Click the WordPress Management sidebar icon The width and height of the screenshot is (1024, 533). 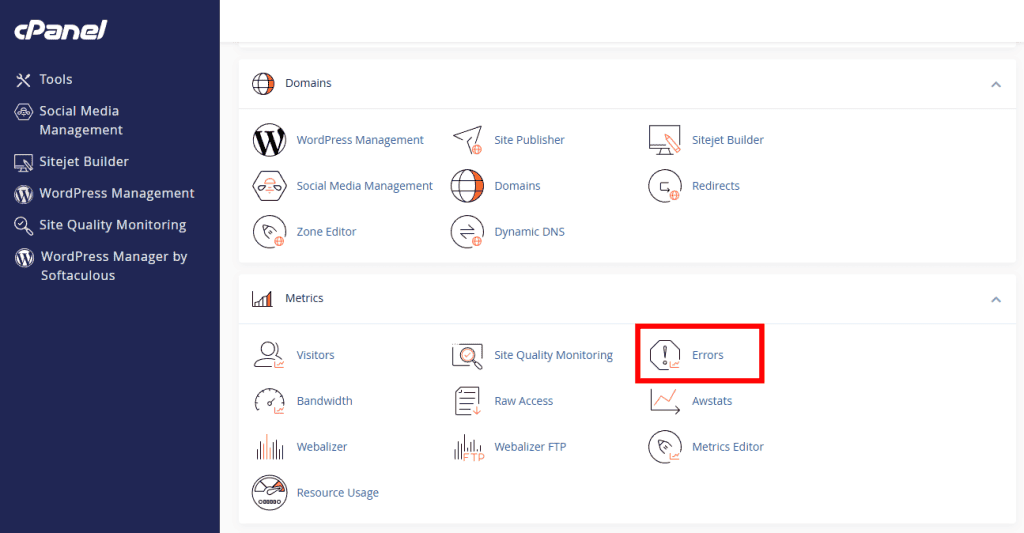pos(24,194)
